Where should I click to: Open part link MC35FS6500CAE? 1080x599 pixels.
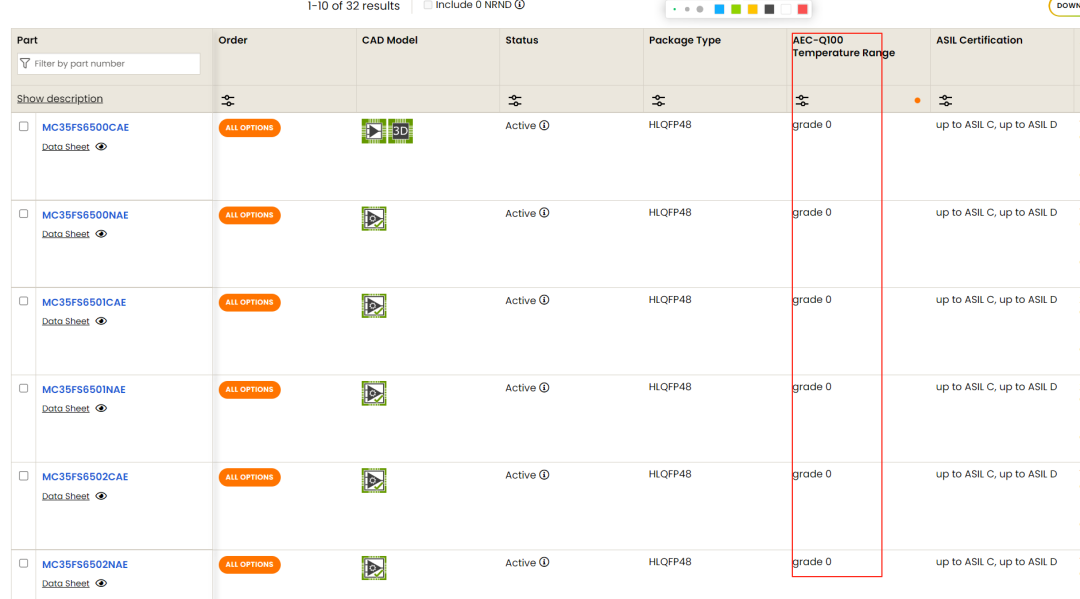85,127
